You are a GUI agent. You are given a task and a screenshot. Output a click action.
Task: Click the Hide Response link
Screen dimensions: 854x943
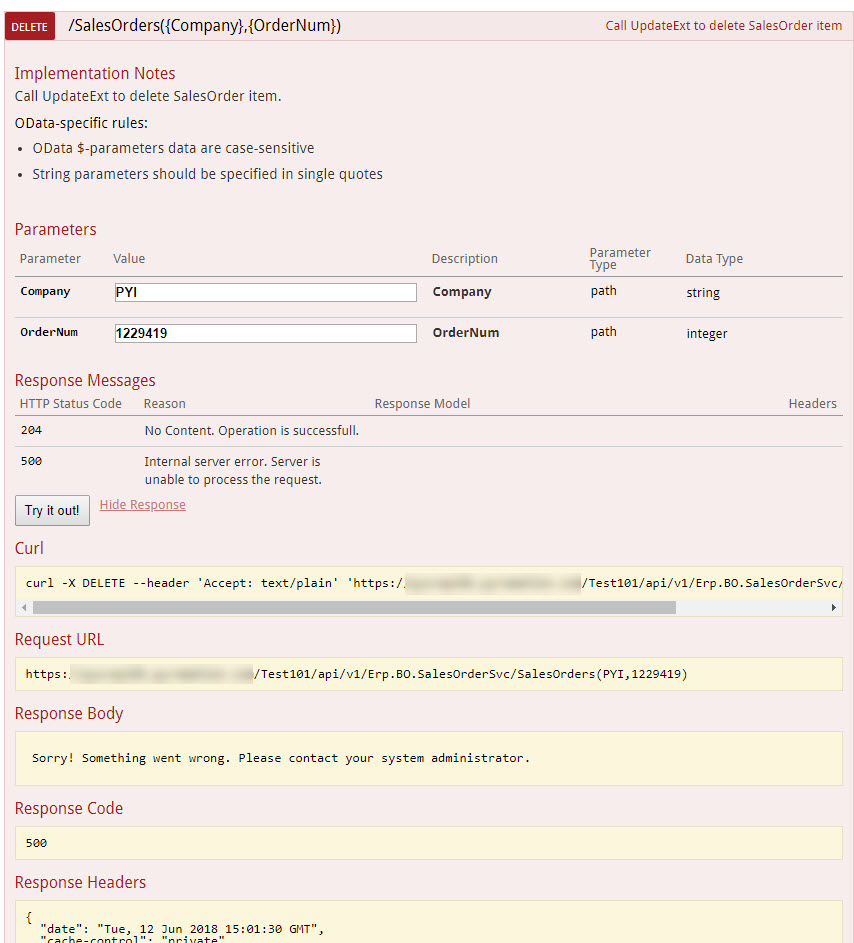[x=143, y=505]
